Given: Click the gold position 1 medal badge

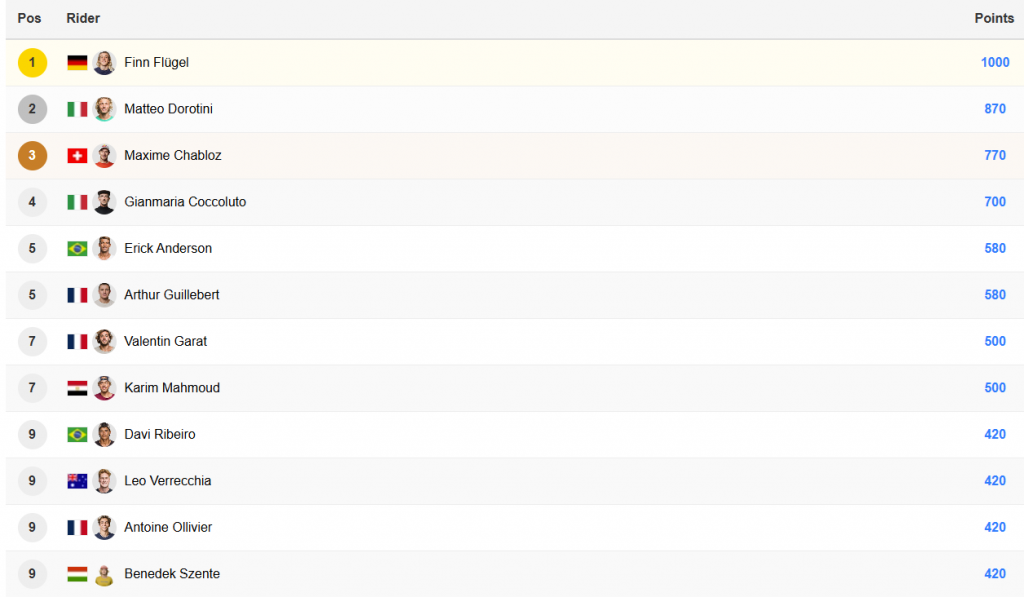Looking at the screenshot, I should coord(32,63).
